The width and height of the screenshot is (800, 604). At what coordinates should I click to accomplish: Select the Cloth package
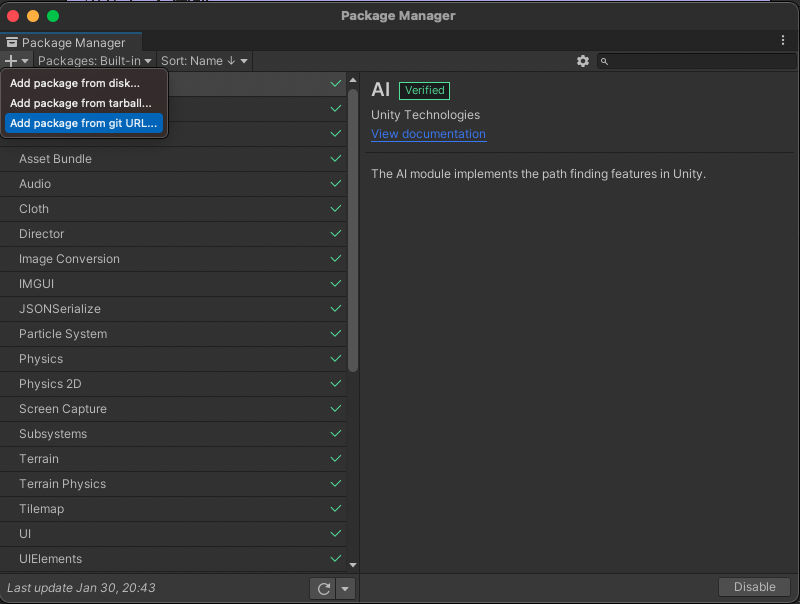point(173,209)
